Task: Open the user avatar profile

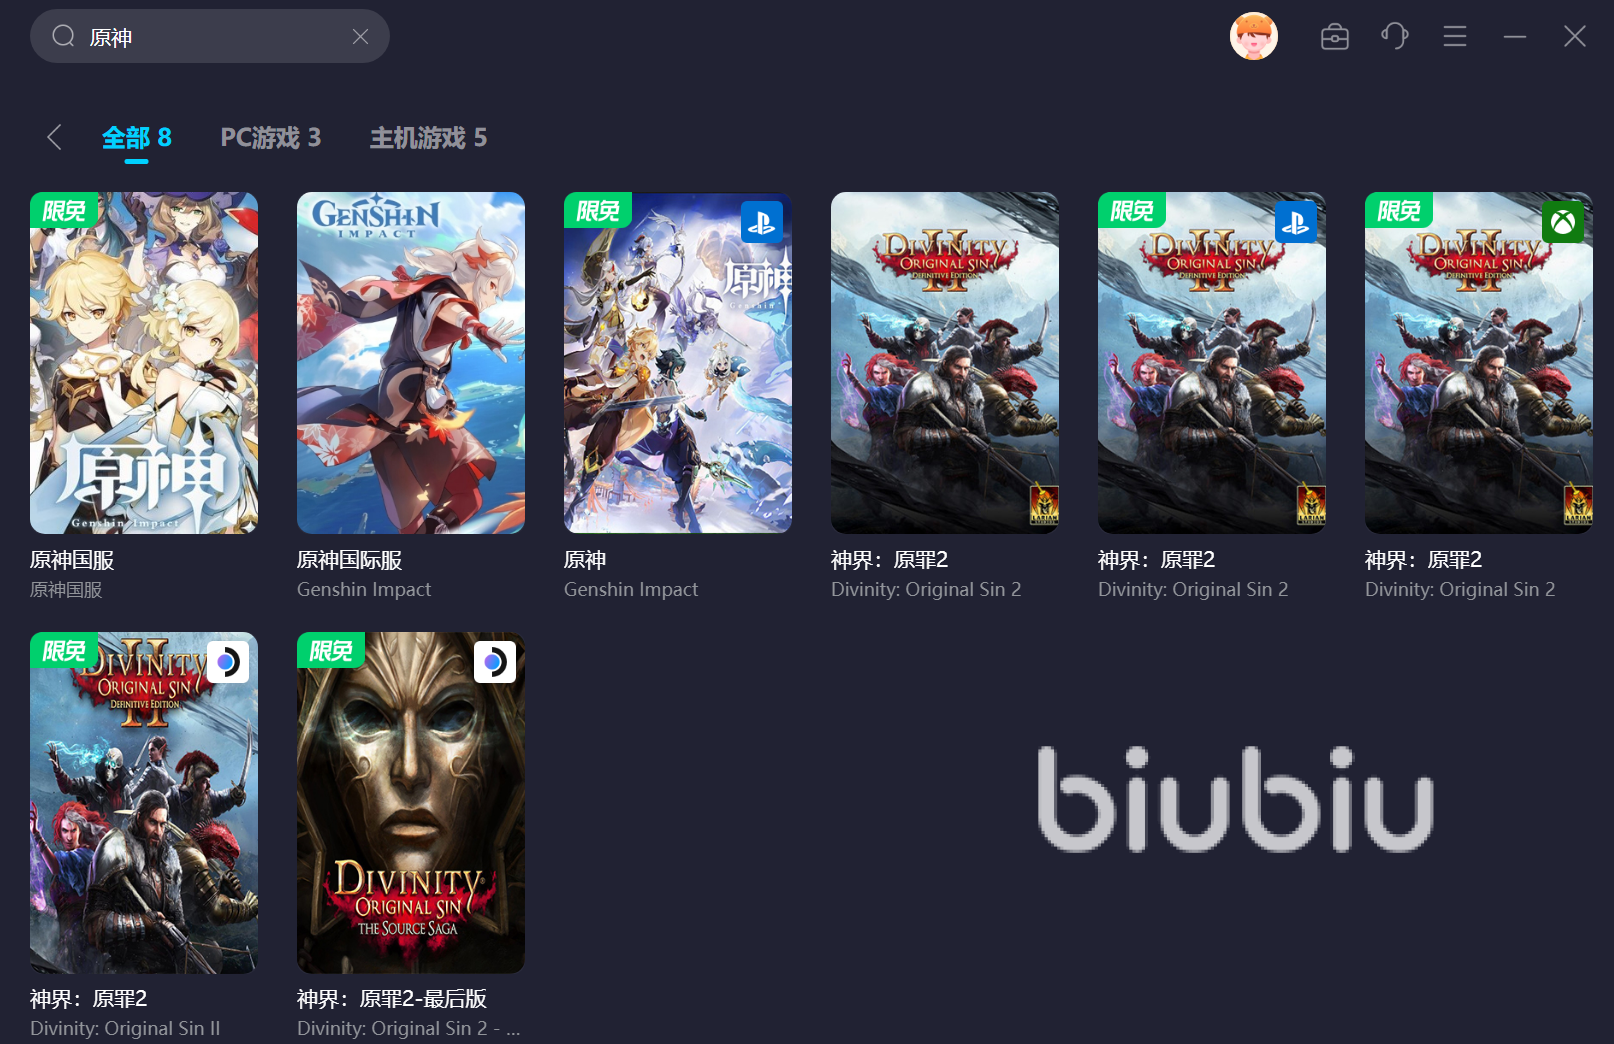Action: (x=1254, y=37)
